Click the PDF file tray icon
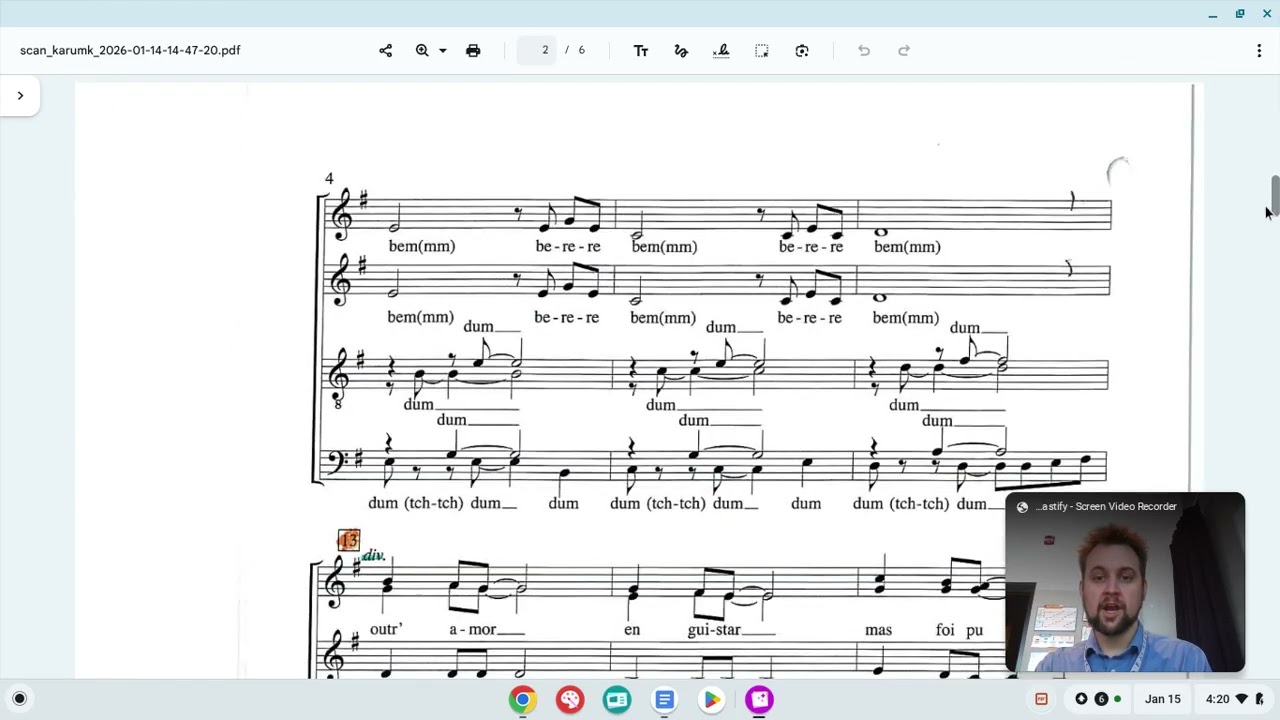Viewport: 1280px width, 720px height. click(x=1041, y=699)
